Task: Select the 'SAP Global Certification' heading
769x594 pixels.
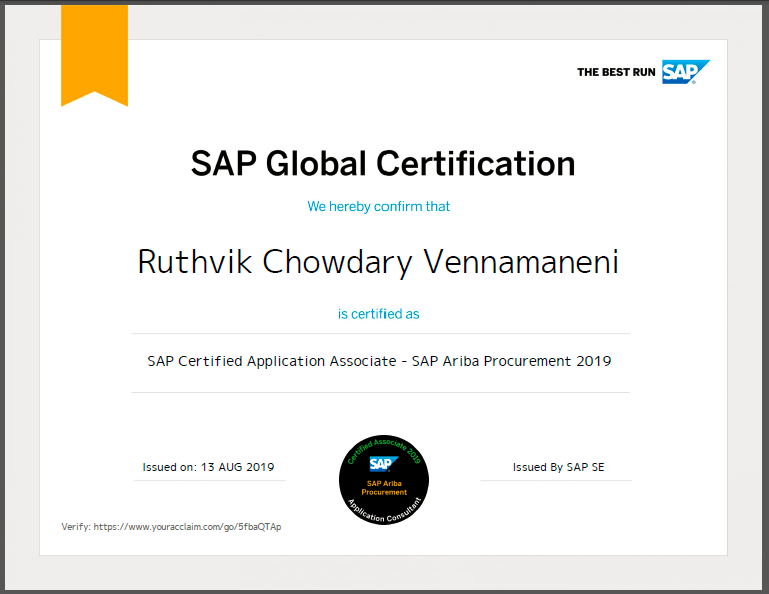Action: [x=383, y=163]
